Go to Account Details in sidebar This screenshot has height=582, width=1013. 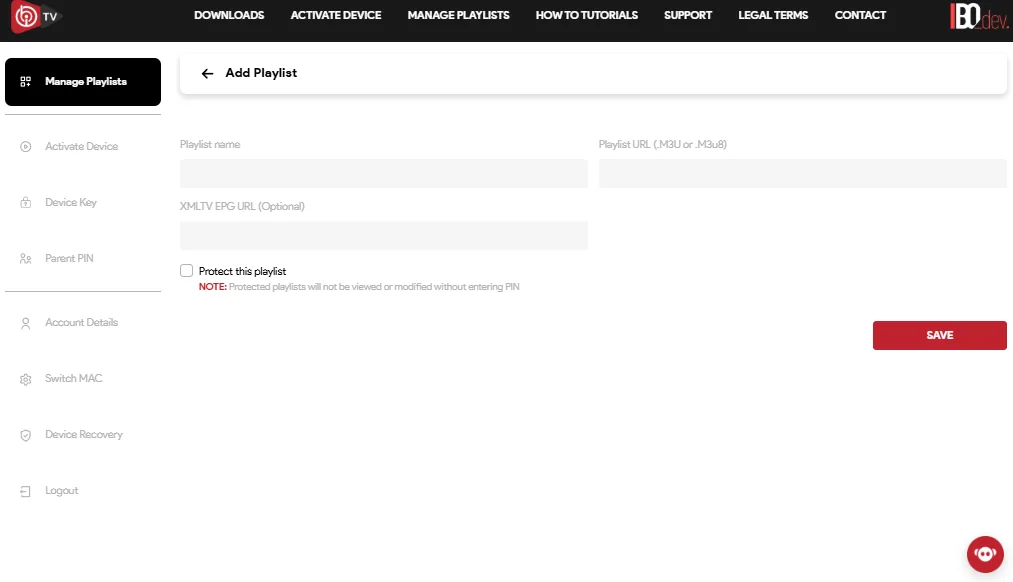point(83,322)
